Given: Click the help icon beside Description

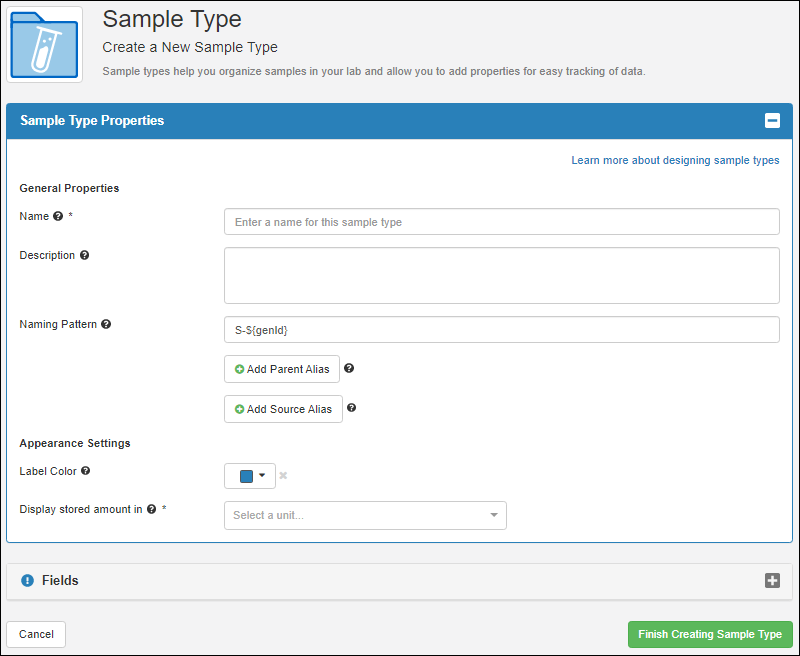Looking at the screenshot, I should (x=85, y=255).
